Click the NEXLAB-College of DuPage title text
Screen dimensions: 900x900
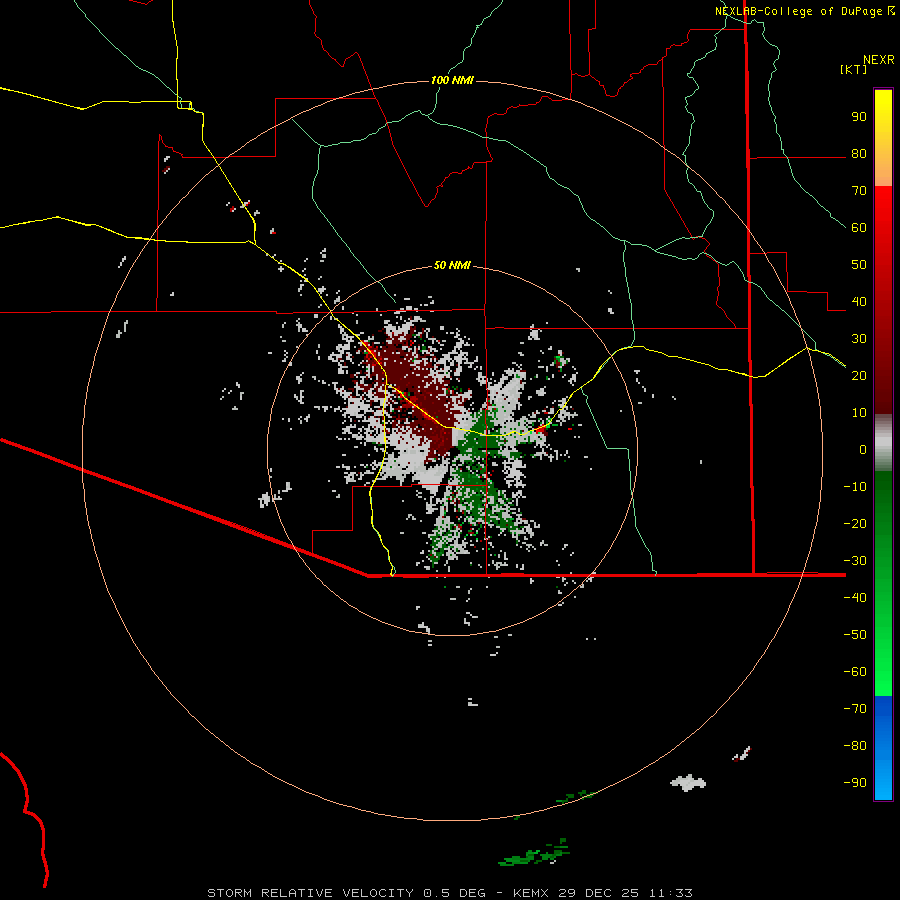799,11
